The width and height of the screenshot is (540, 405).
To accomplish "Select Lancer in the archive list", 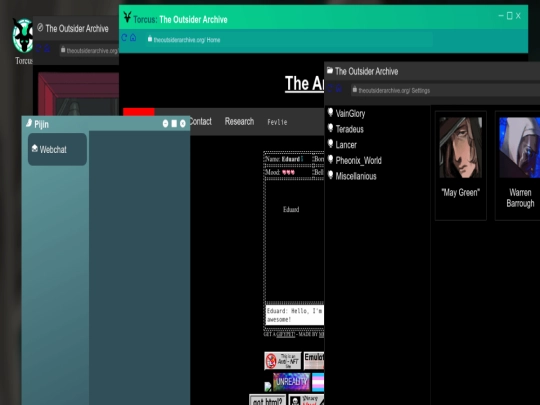I will (x=346, y=145).
